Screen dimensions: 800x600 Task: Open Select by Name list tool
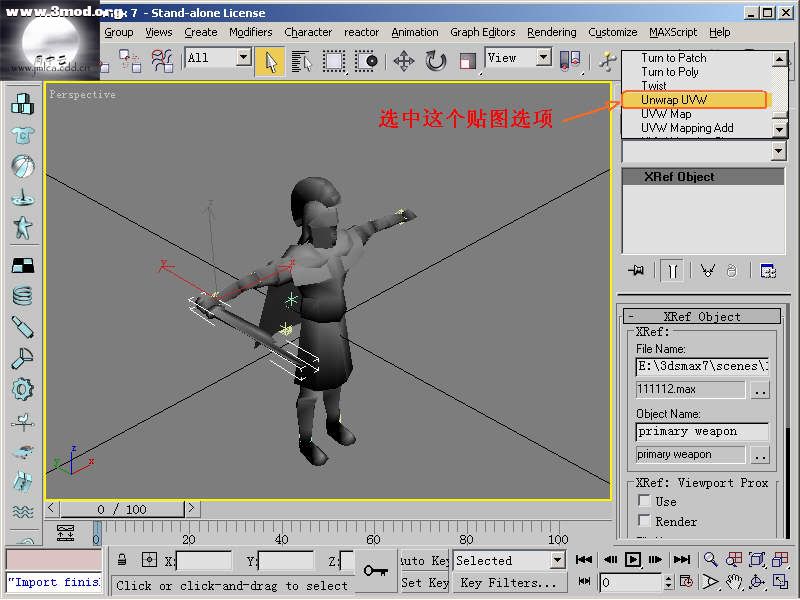point(301,61)
